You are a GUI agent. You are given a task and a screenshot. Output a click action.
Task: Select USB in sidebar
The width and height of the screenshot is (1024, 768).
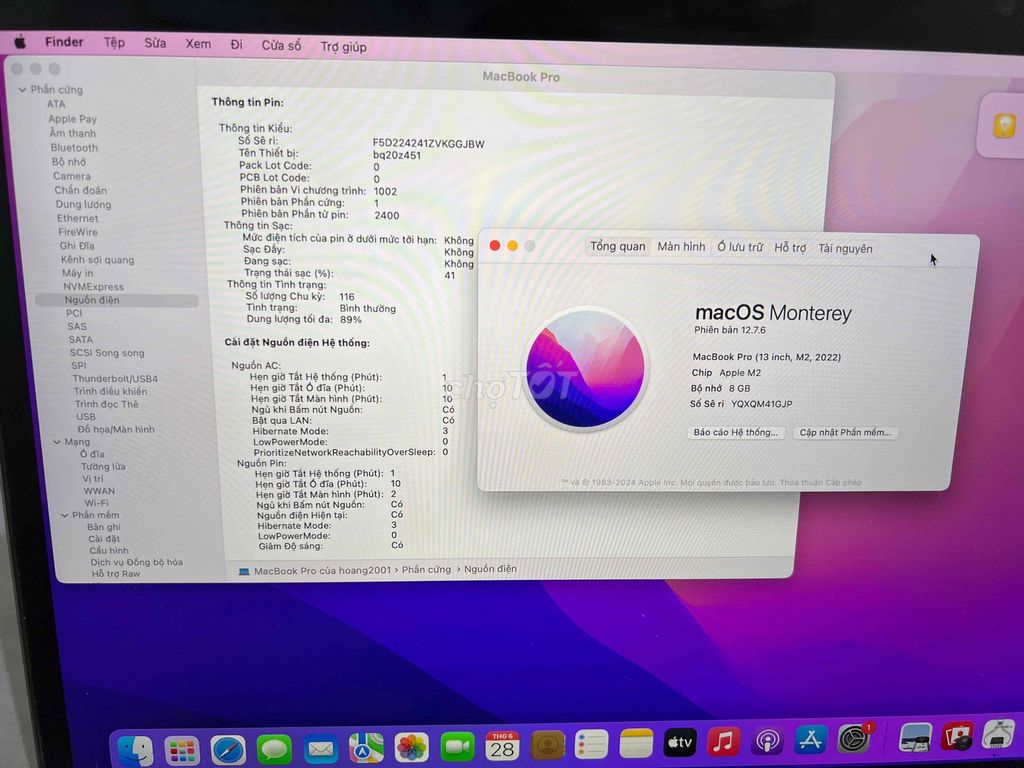pos(86,417)
